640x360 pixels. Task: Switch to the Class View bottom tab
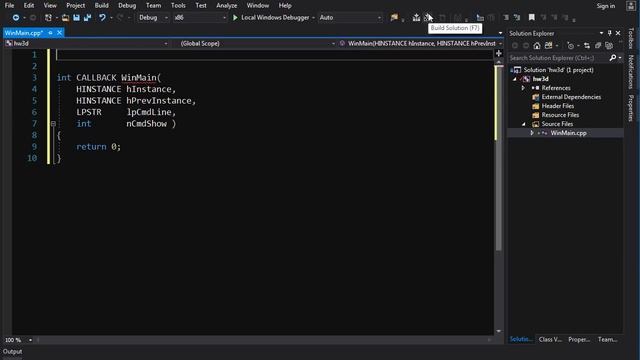coord(550,339)
